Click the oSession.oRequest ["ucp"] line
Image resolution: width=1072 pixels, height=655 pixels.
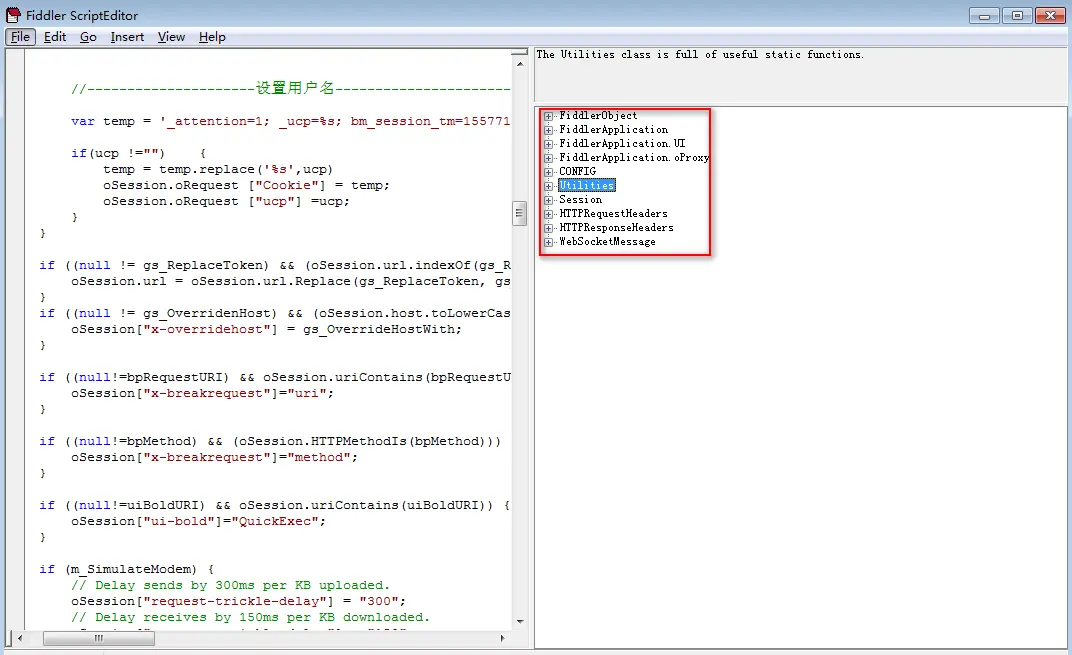tap(226, 201)
